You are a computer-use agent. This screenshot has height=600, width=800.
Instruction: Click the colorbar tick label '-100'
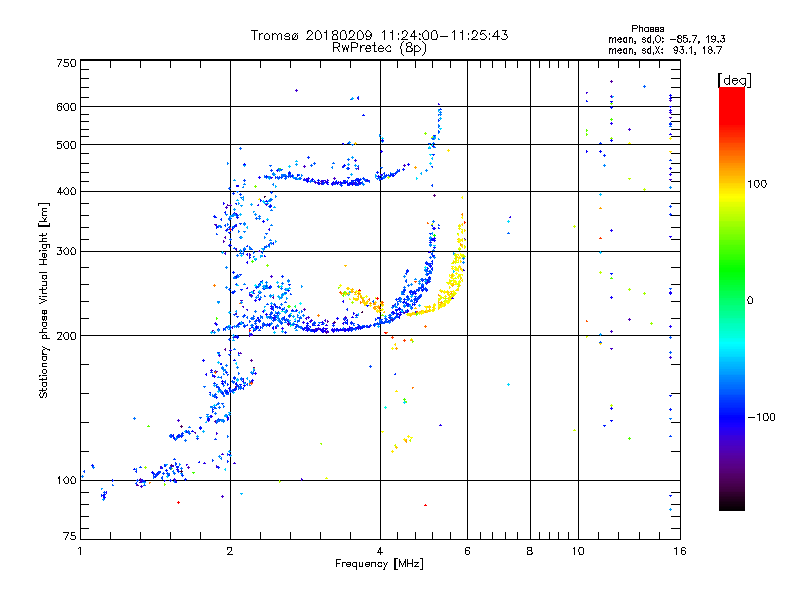(761, 417)
